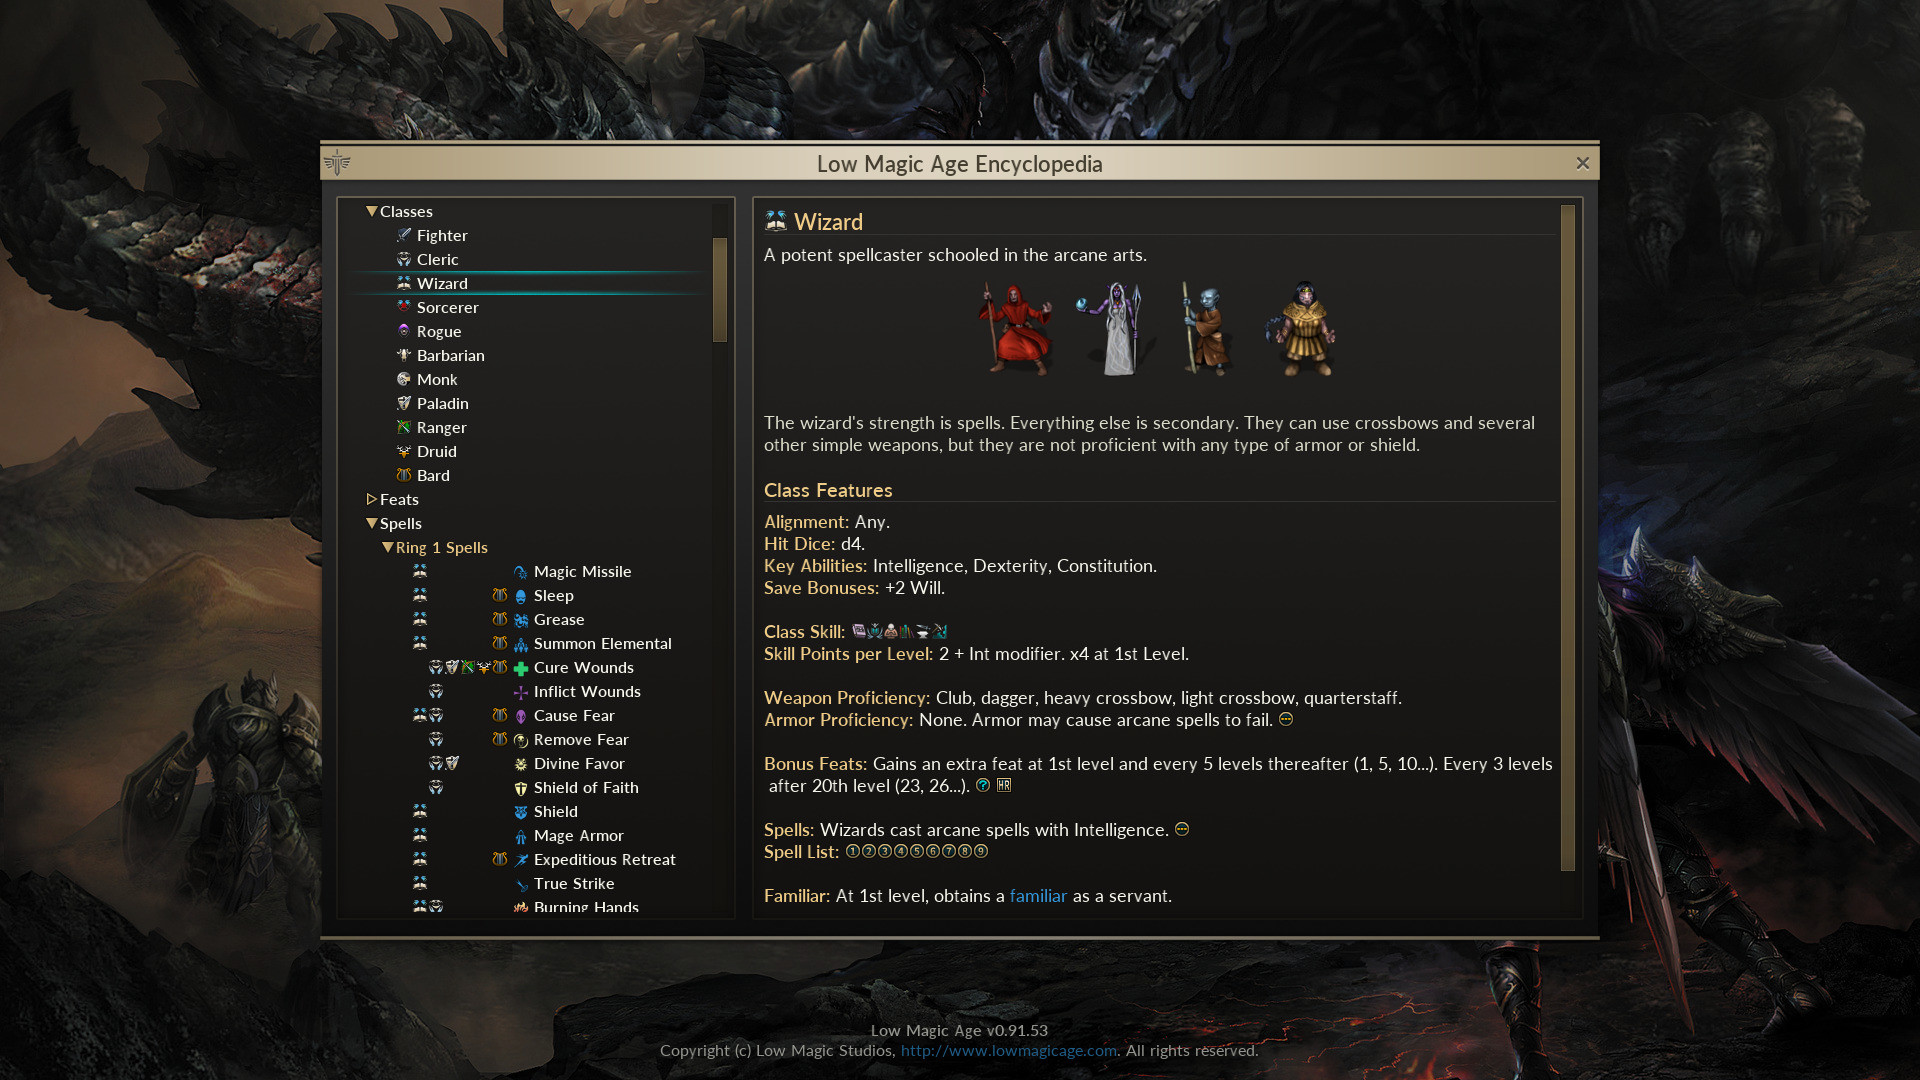Click Spell List ring number 1 circle
Image resolution: width=1920 pixels, height=1080 pixels.
click(851, 851)
